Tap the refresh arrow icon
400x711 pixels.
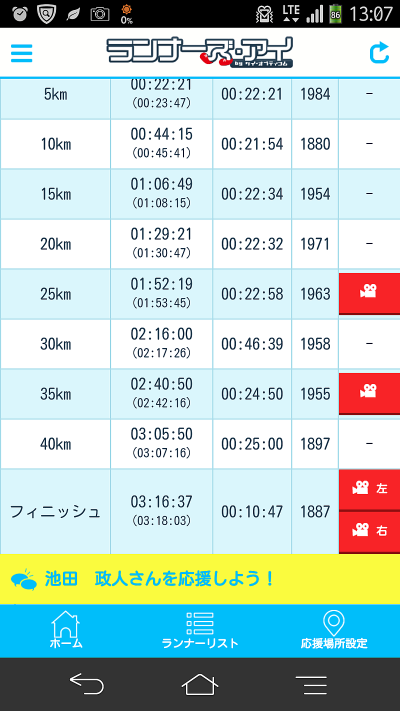[379, 53]
